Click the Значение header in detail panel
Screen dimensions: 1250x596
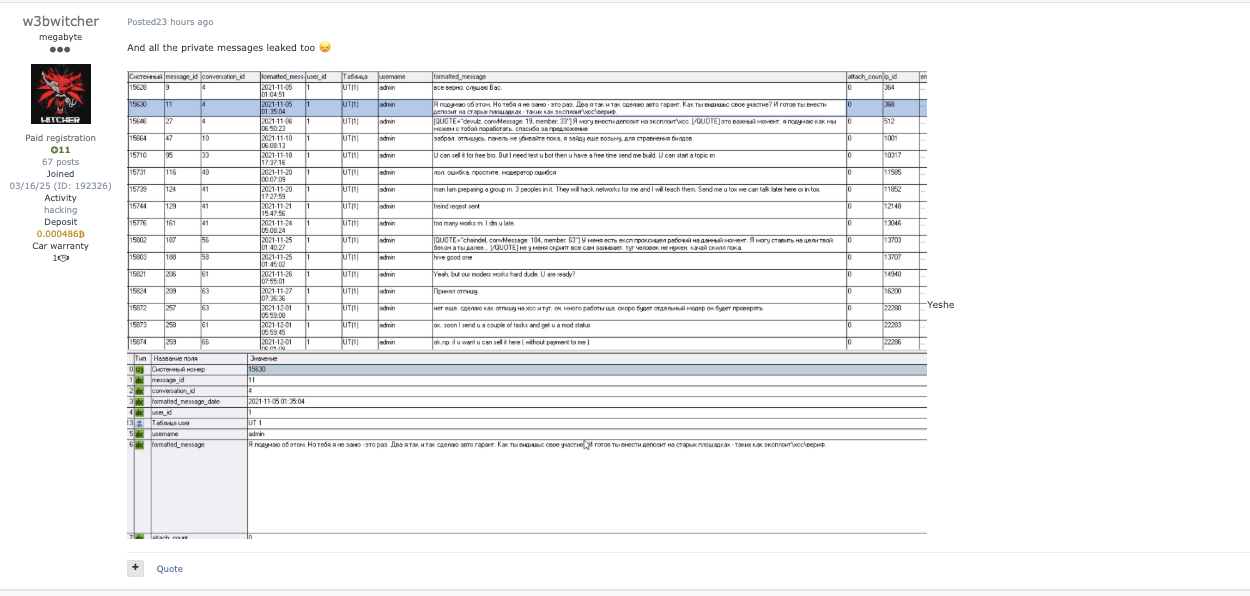[587, 358]
